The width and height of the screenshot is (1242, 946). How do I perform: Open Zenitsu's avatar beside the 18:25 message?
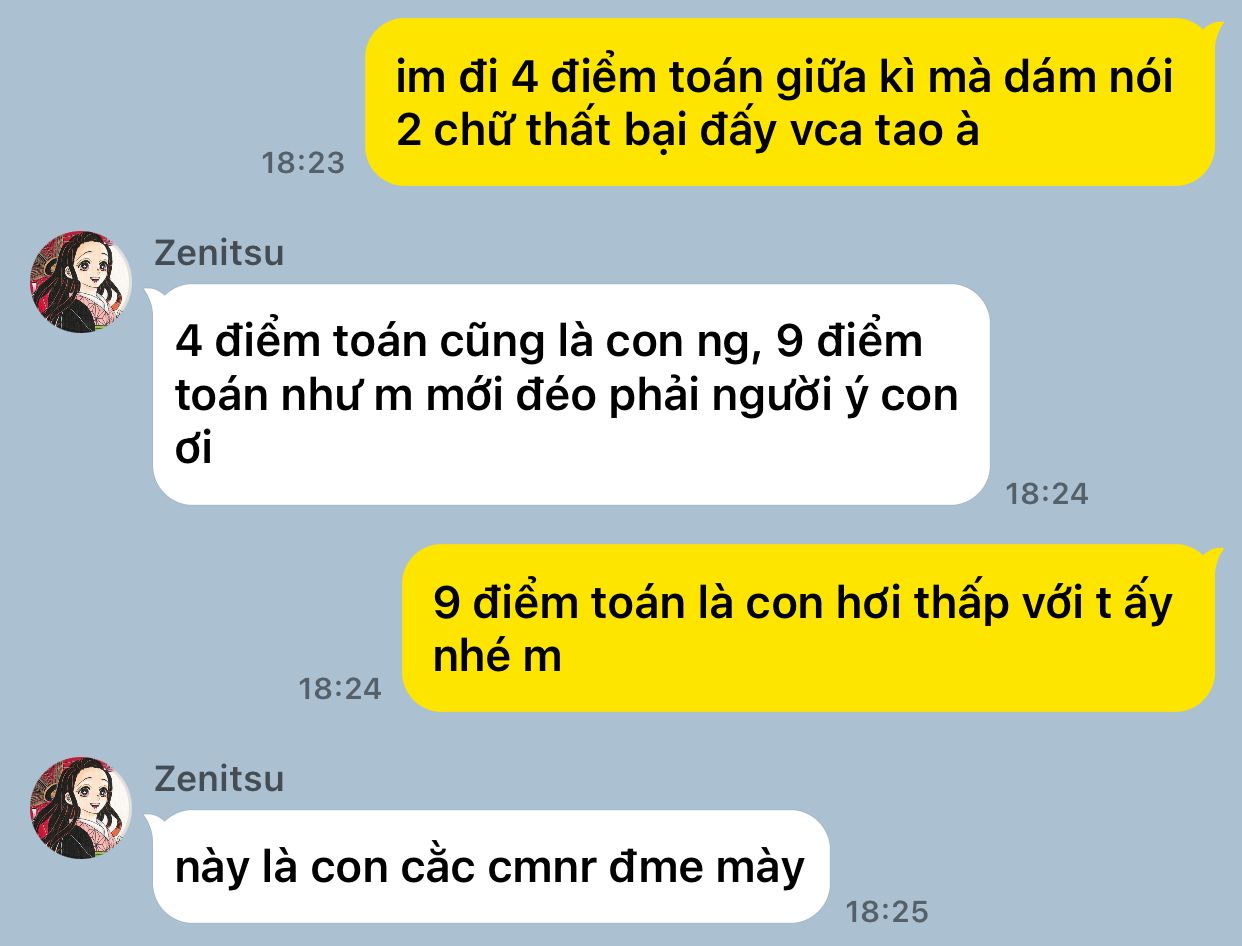coord(80,808)
